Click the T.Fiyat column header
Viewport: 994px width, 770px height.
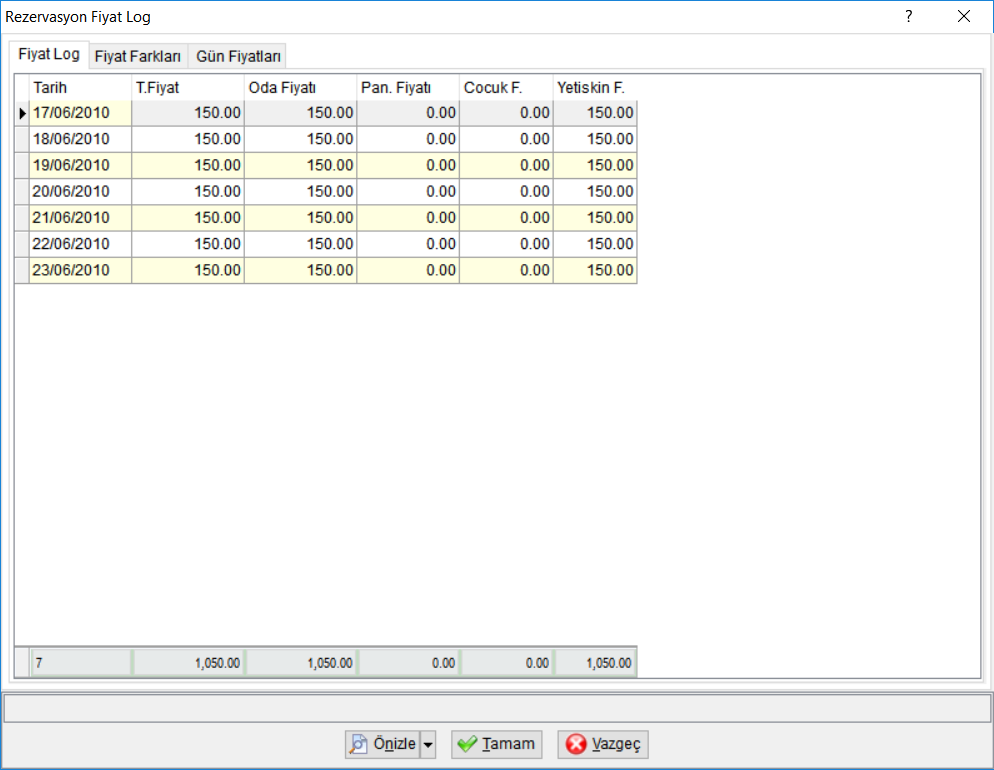(188, 87)
